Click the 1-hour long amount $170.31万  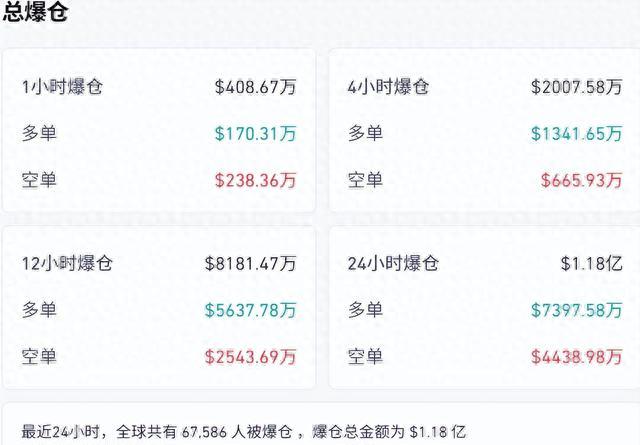pos(255,133)
